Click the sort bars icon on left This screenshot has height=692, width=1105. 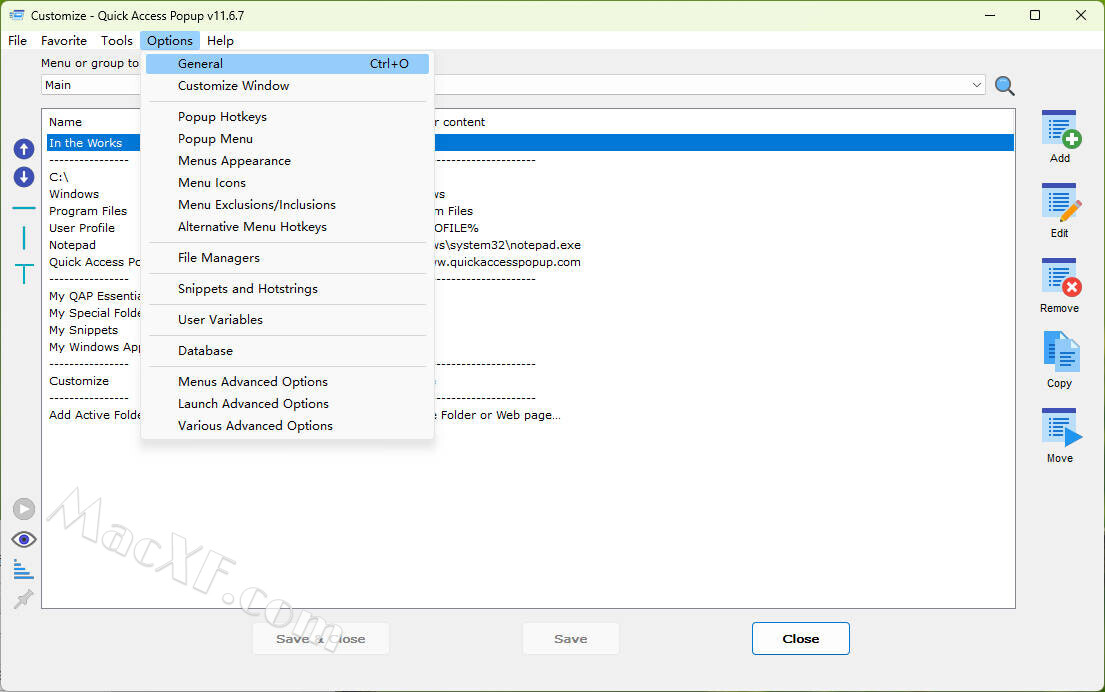pyautogui.click(x=24, y=570)
